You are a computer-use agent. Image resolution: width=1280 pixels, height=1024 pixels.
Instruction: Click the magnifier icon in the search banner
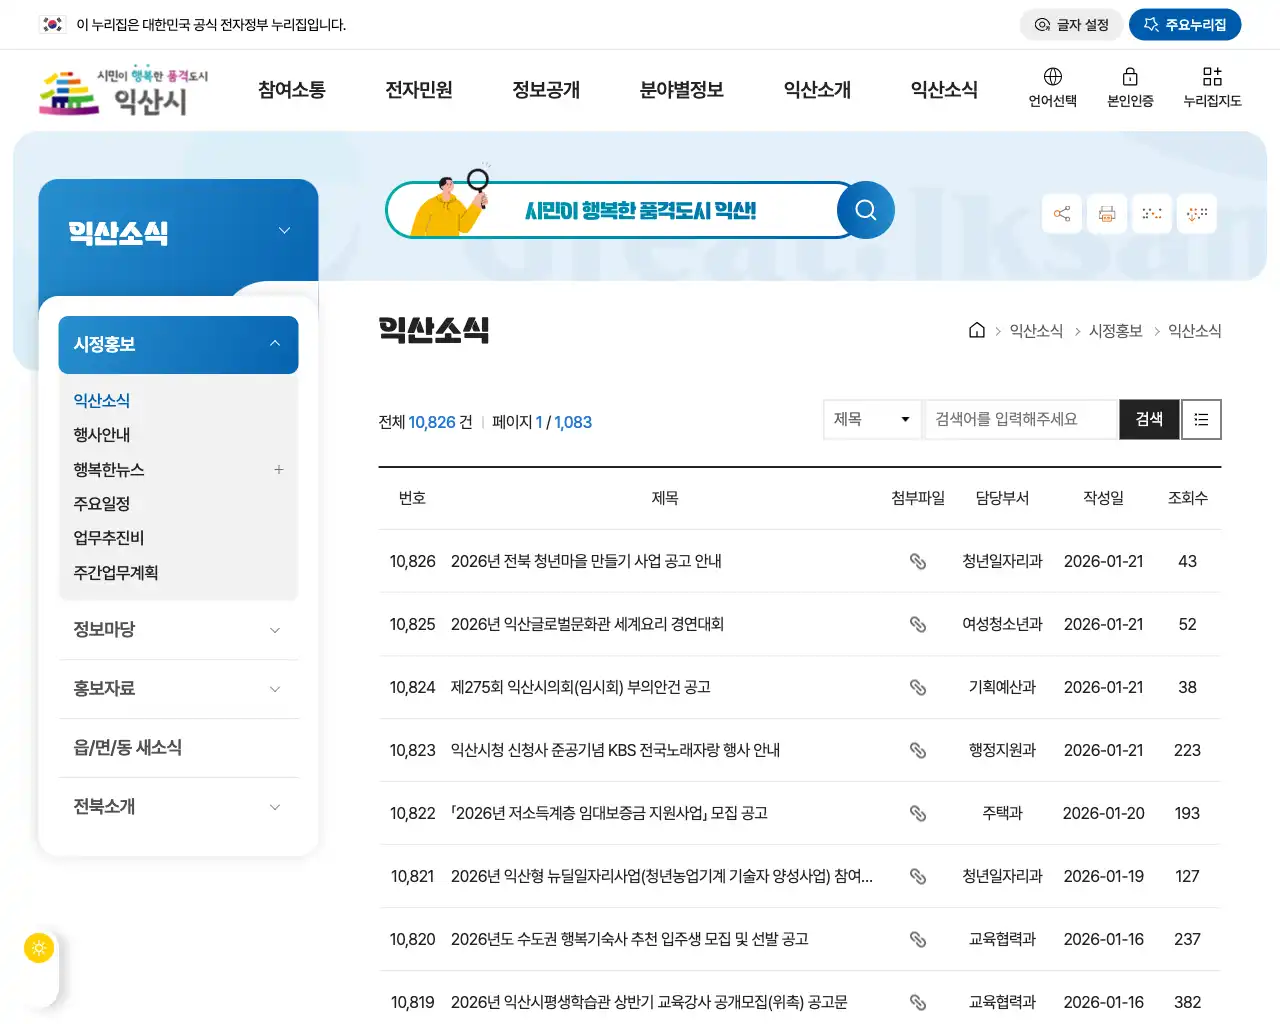click(865, 210)
